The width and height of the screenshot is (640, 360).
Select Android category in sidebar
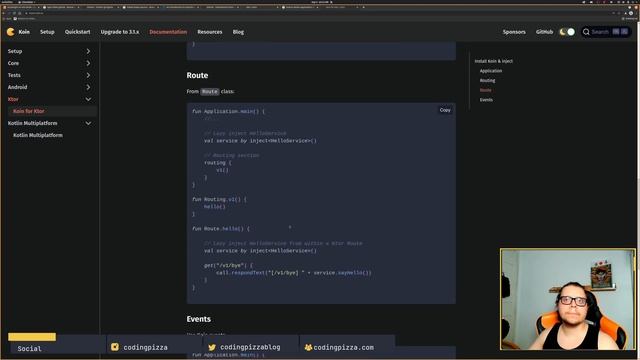click(x=17, y=87)
